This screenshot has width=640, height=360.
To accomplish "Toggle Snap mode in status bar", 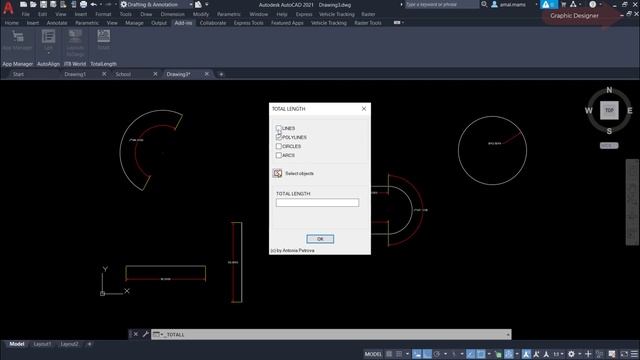I will coord(399,354).
